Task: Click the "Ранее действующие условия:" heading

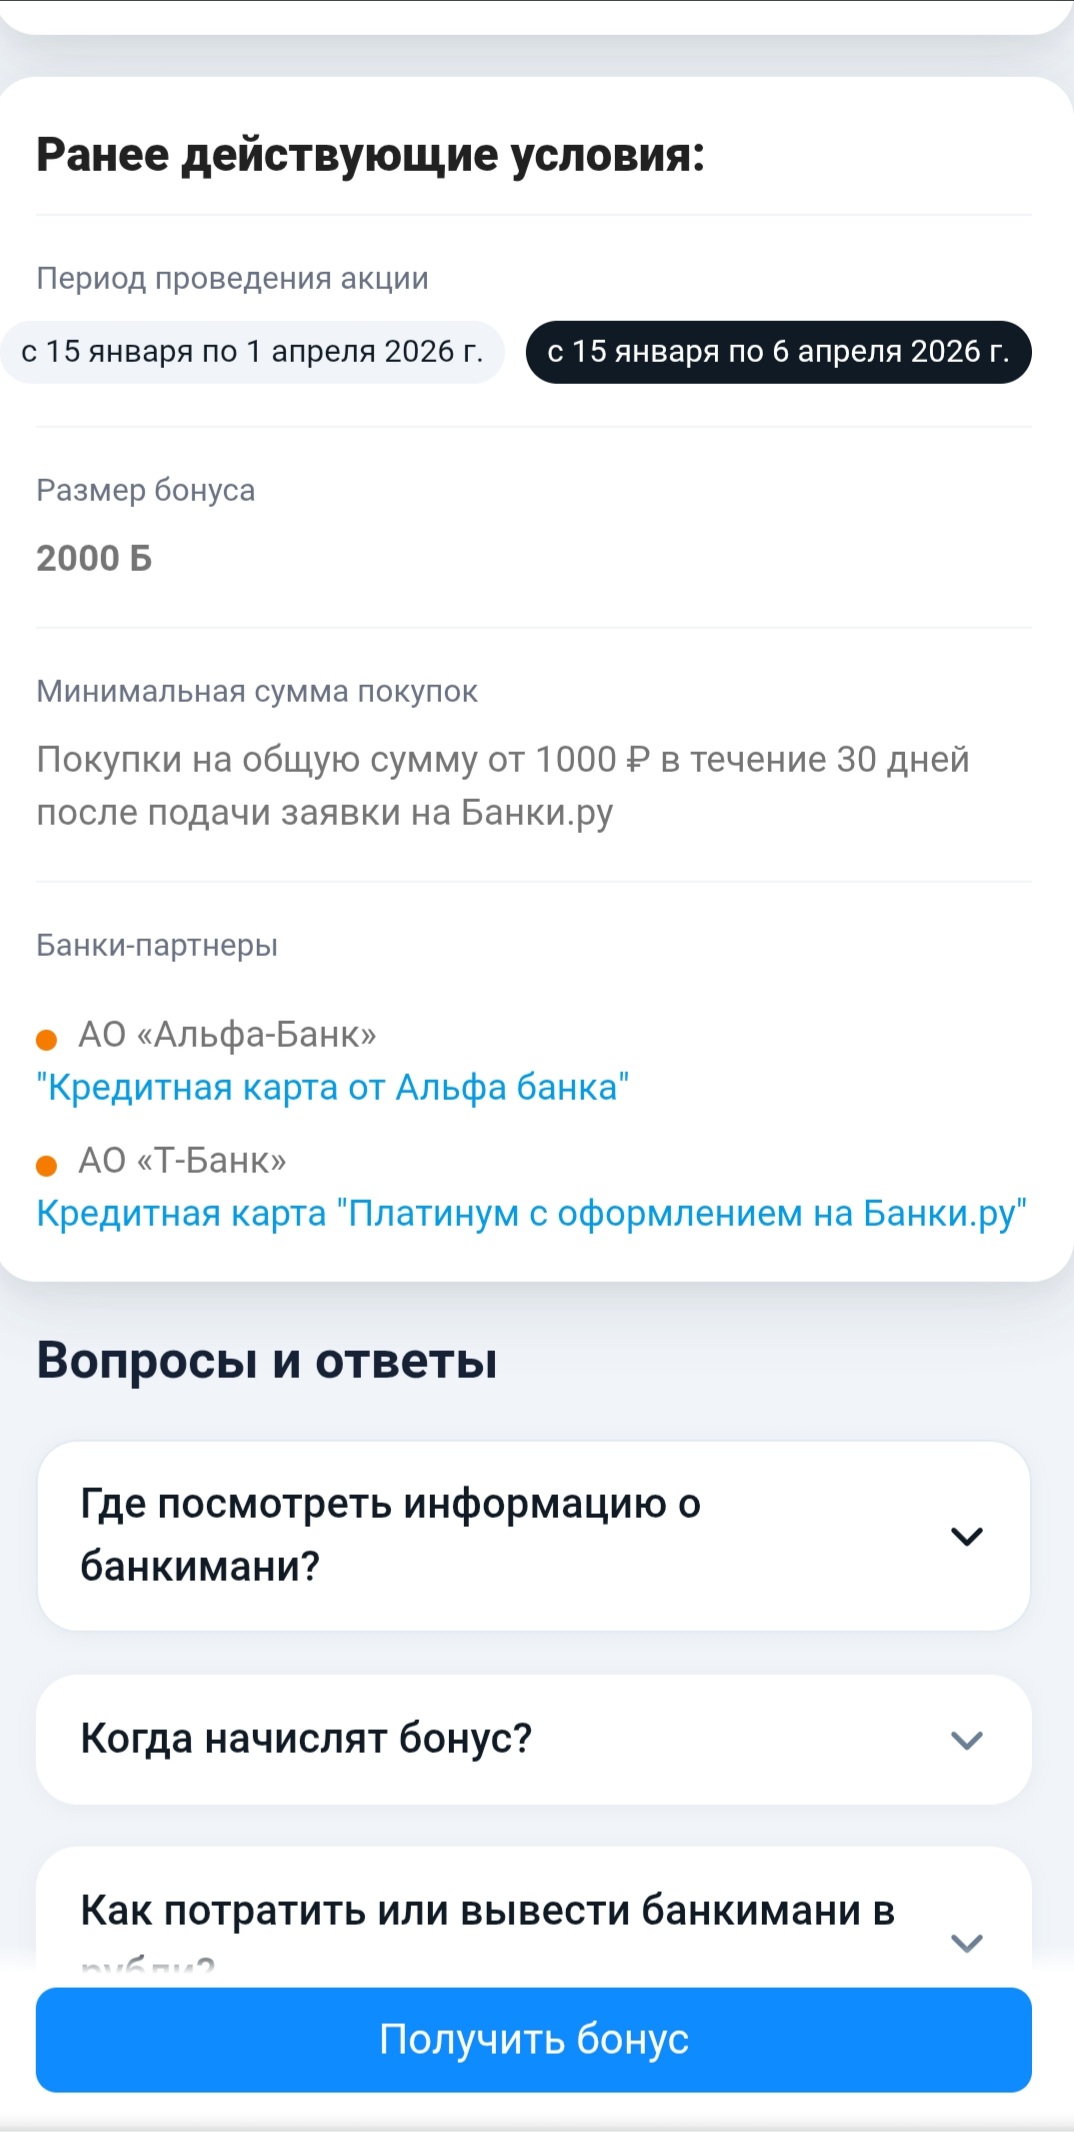Action: click(370, 155)
